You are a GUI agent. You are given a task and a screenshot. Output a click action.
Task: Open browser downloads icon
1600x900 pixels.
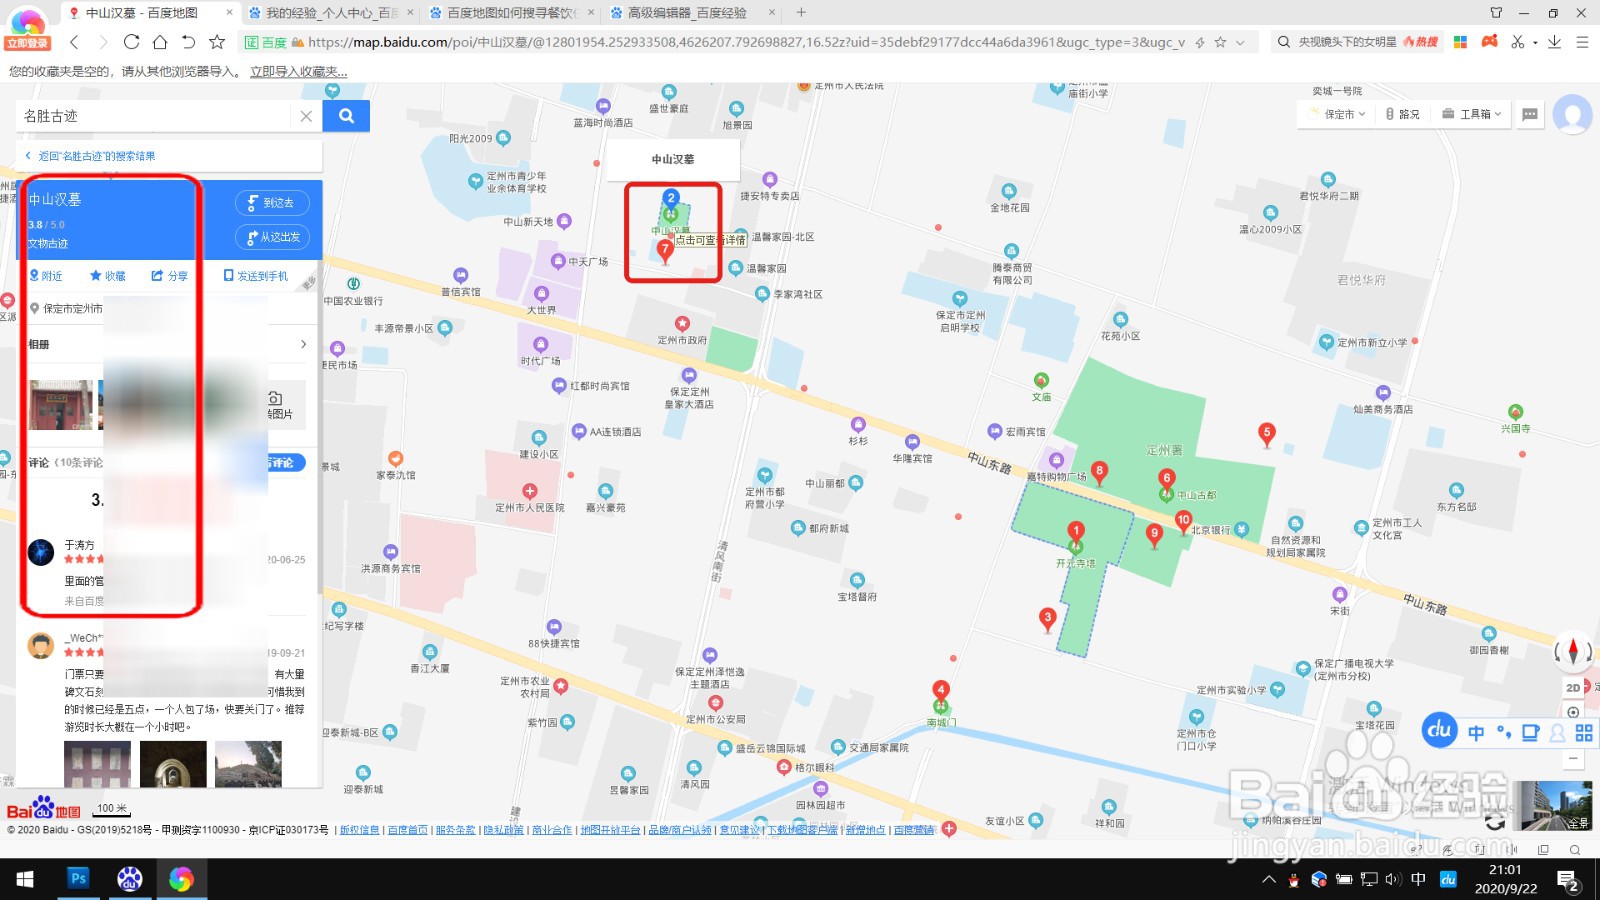pyautogui.click(x=1554, y=42)
